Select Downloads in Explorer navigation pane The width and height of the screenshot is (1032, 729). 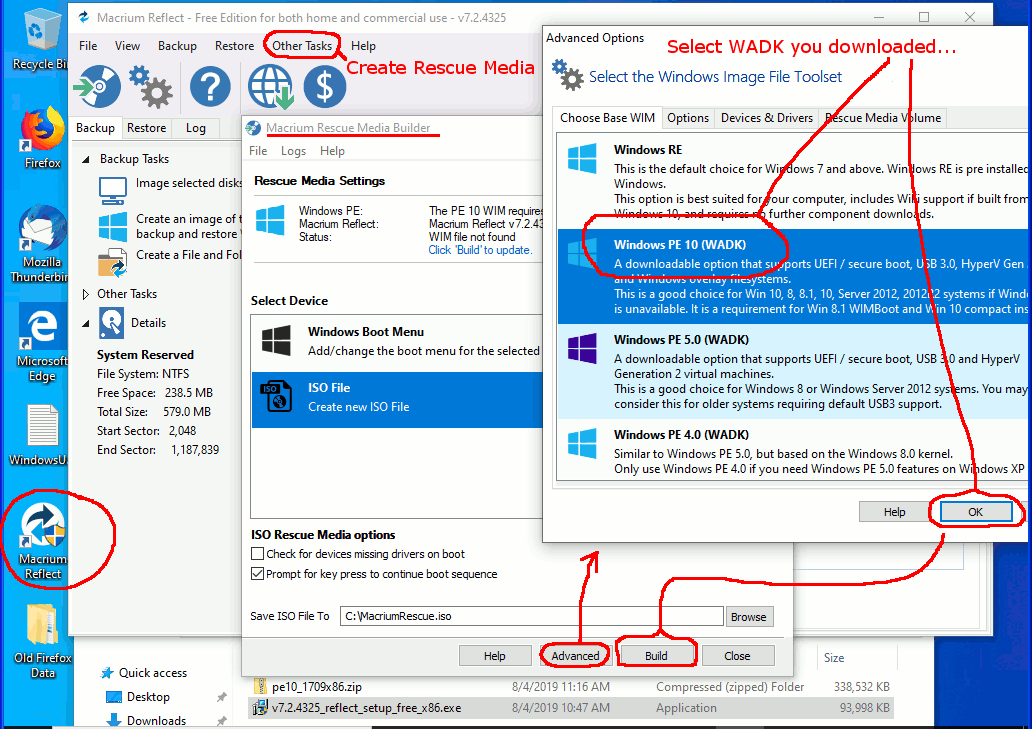click(156, 720)
